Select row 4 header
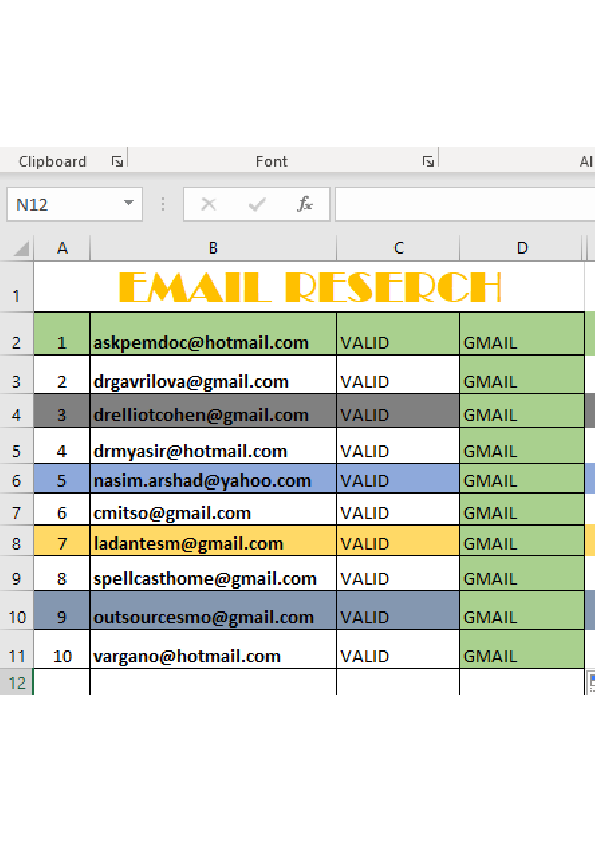Image resolution: width=595 pixels, height=842 pixels. point(17,411)
